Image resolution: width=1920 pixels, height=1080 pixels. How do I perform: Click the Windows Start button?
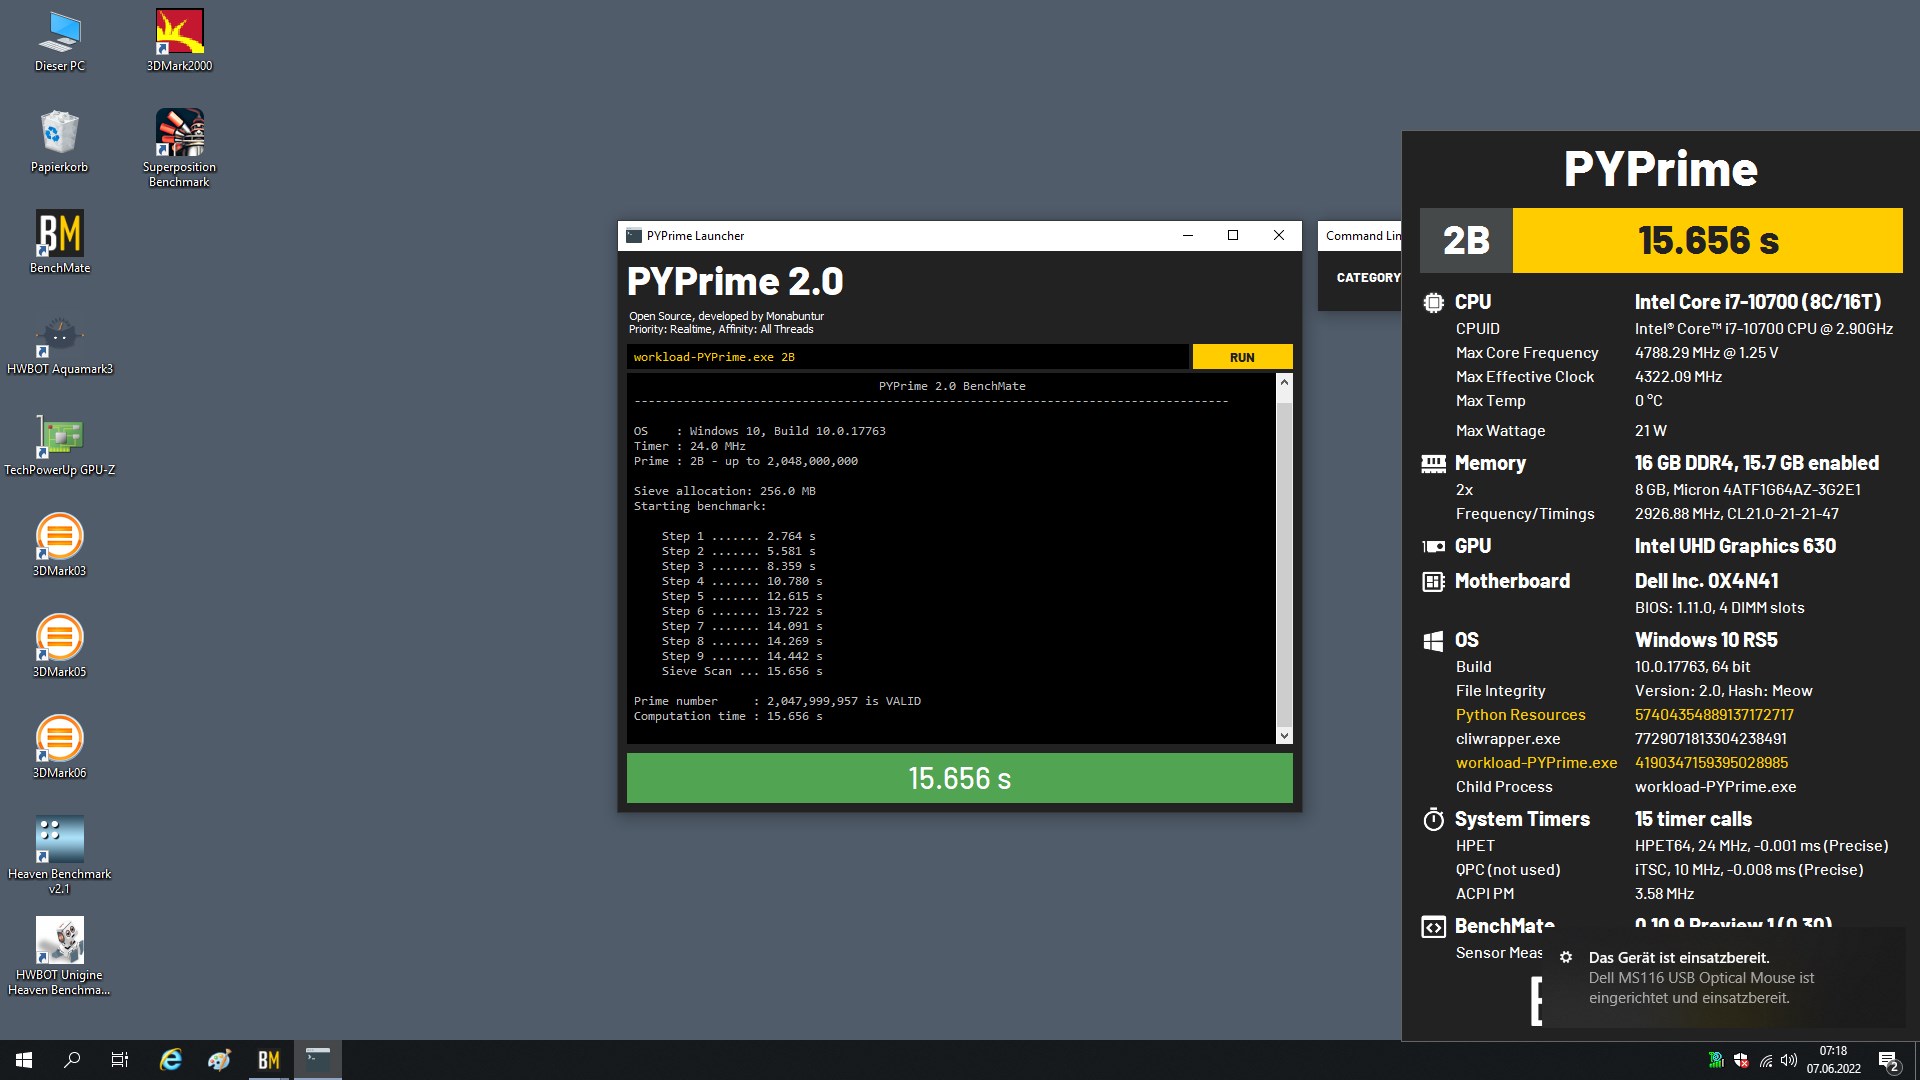24,1060
